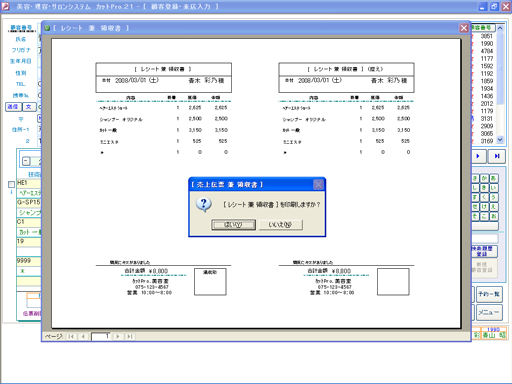
Task: Click the 送信 button
Action: point(13,107)
